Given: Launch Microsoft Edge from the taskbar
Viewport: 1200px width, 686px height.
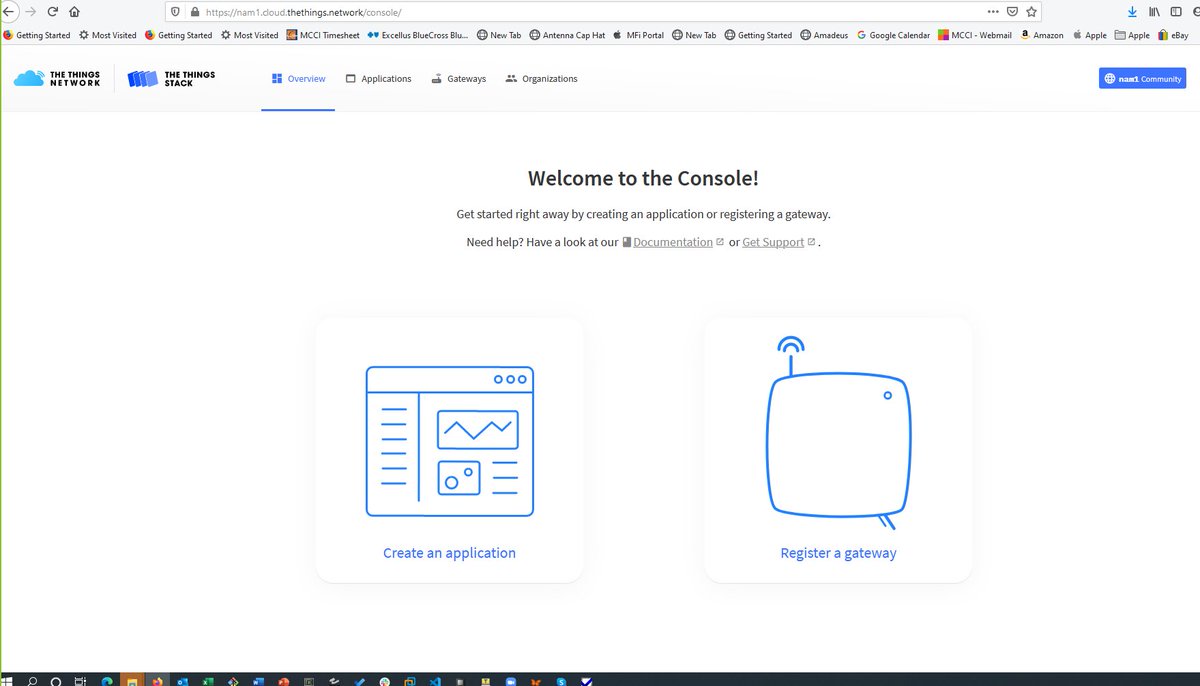Looking at the screenshot, I should coord(106,679).
